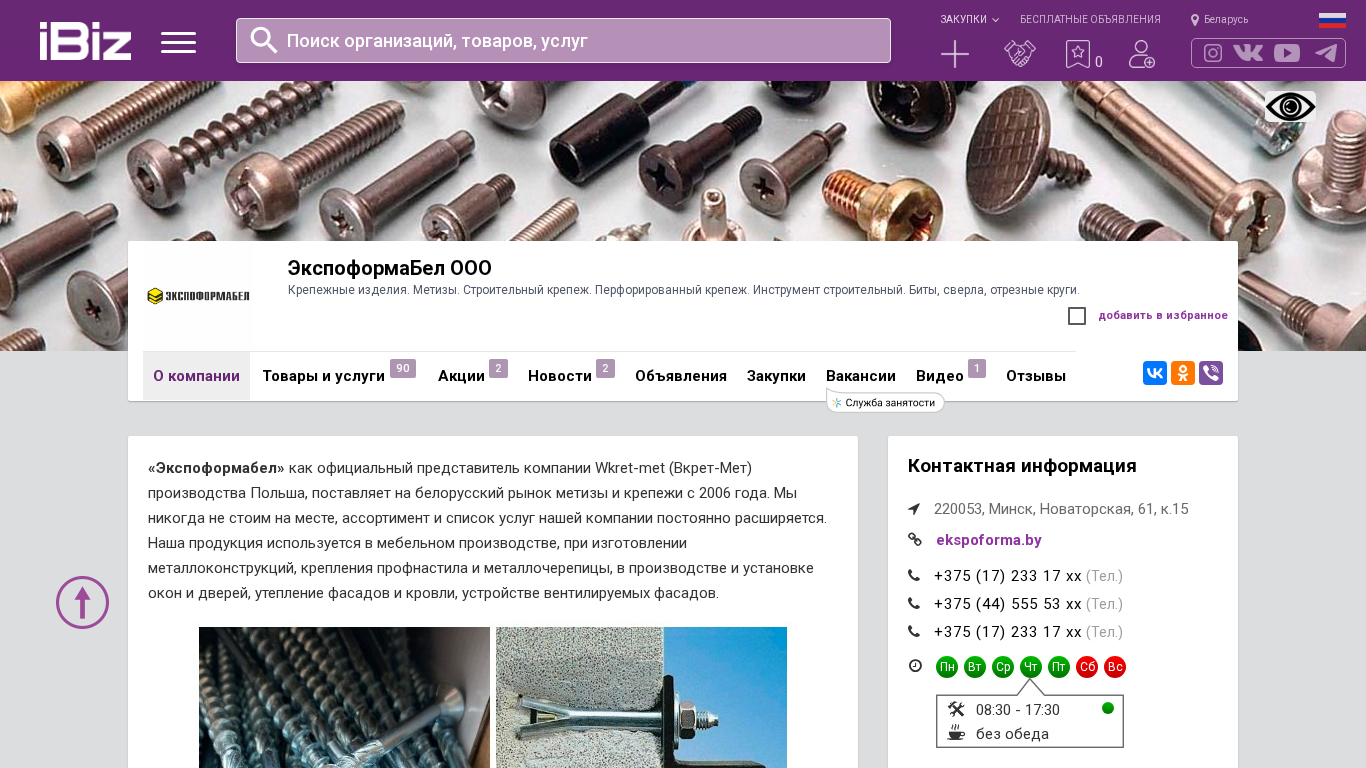Click the scroll-to-top arrow button
The height and width of the screenshot is (768, 1366).
[x=82, y=602]
